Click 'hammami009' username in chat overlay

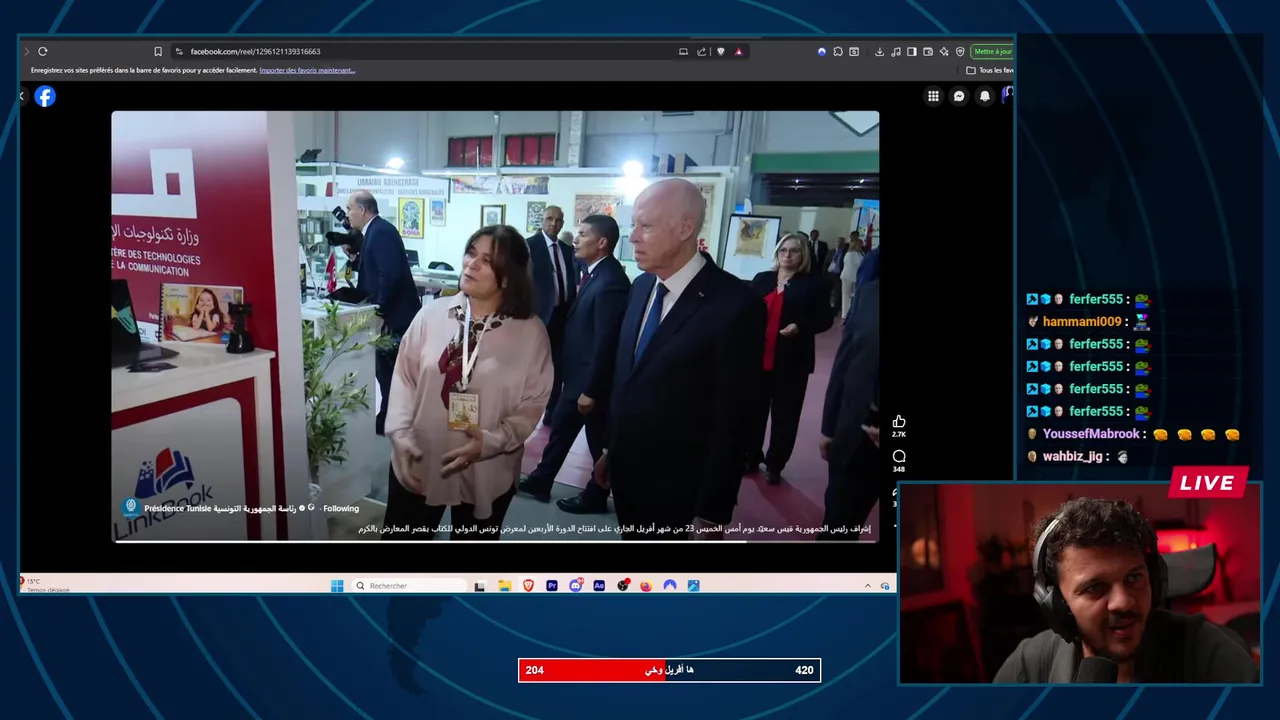click(1082, 322)
